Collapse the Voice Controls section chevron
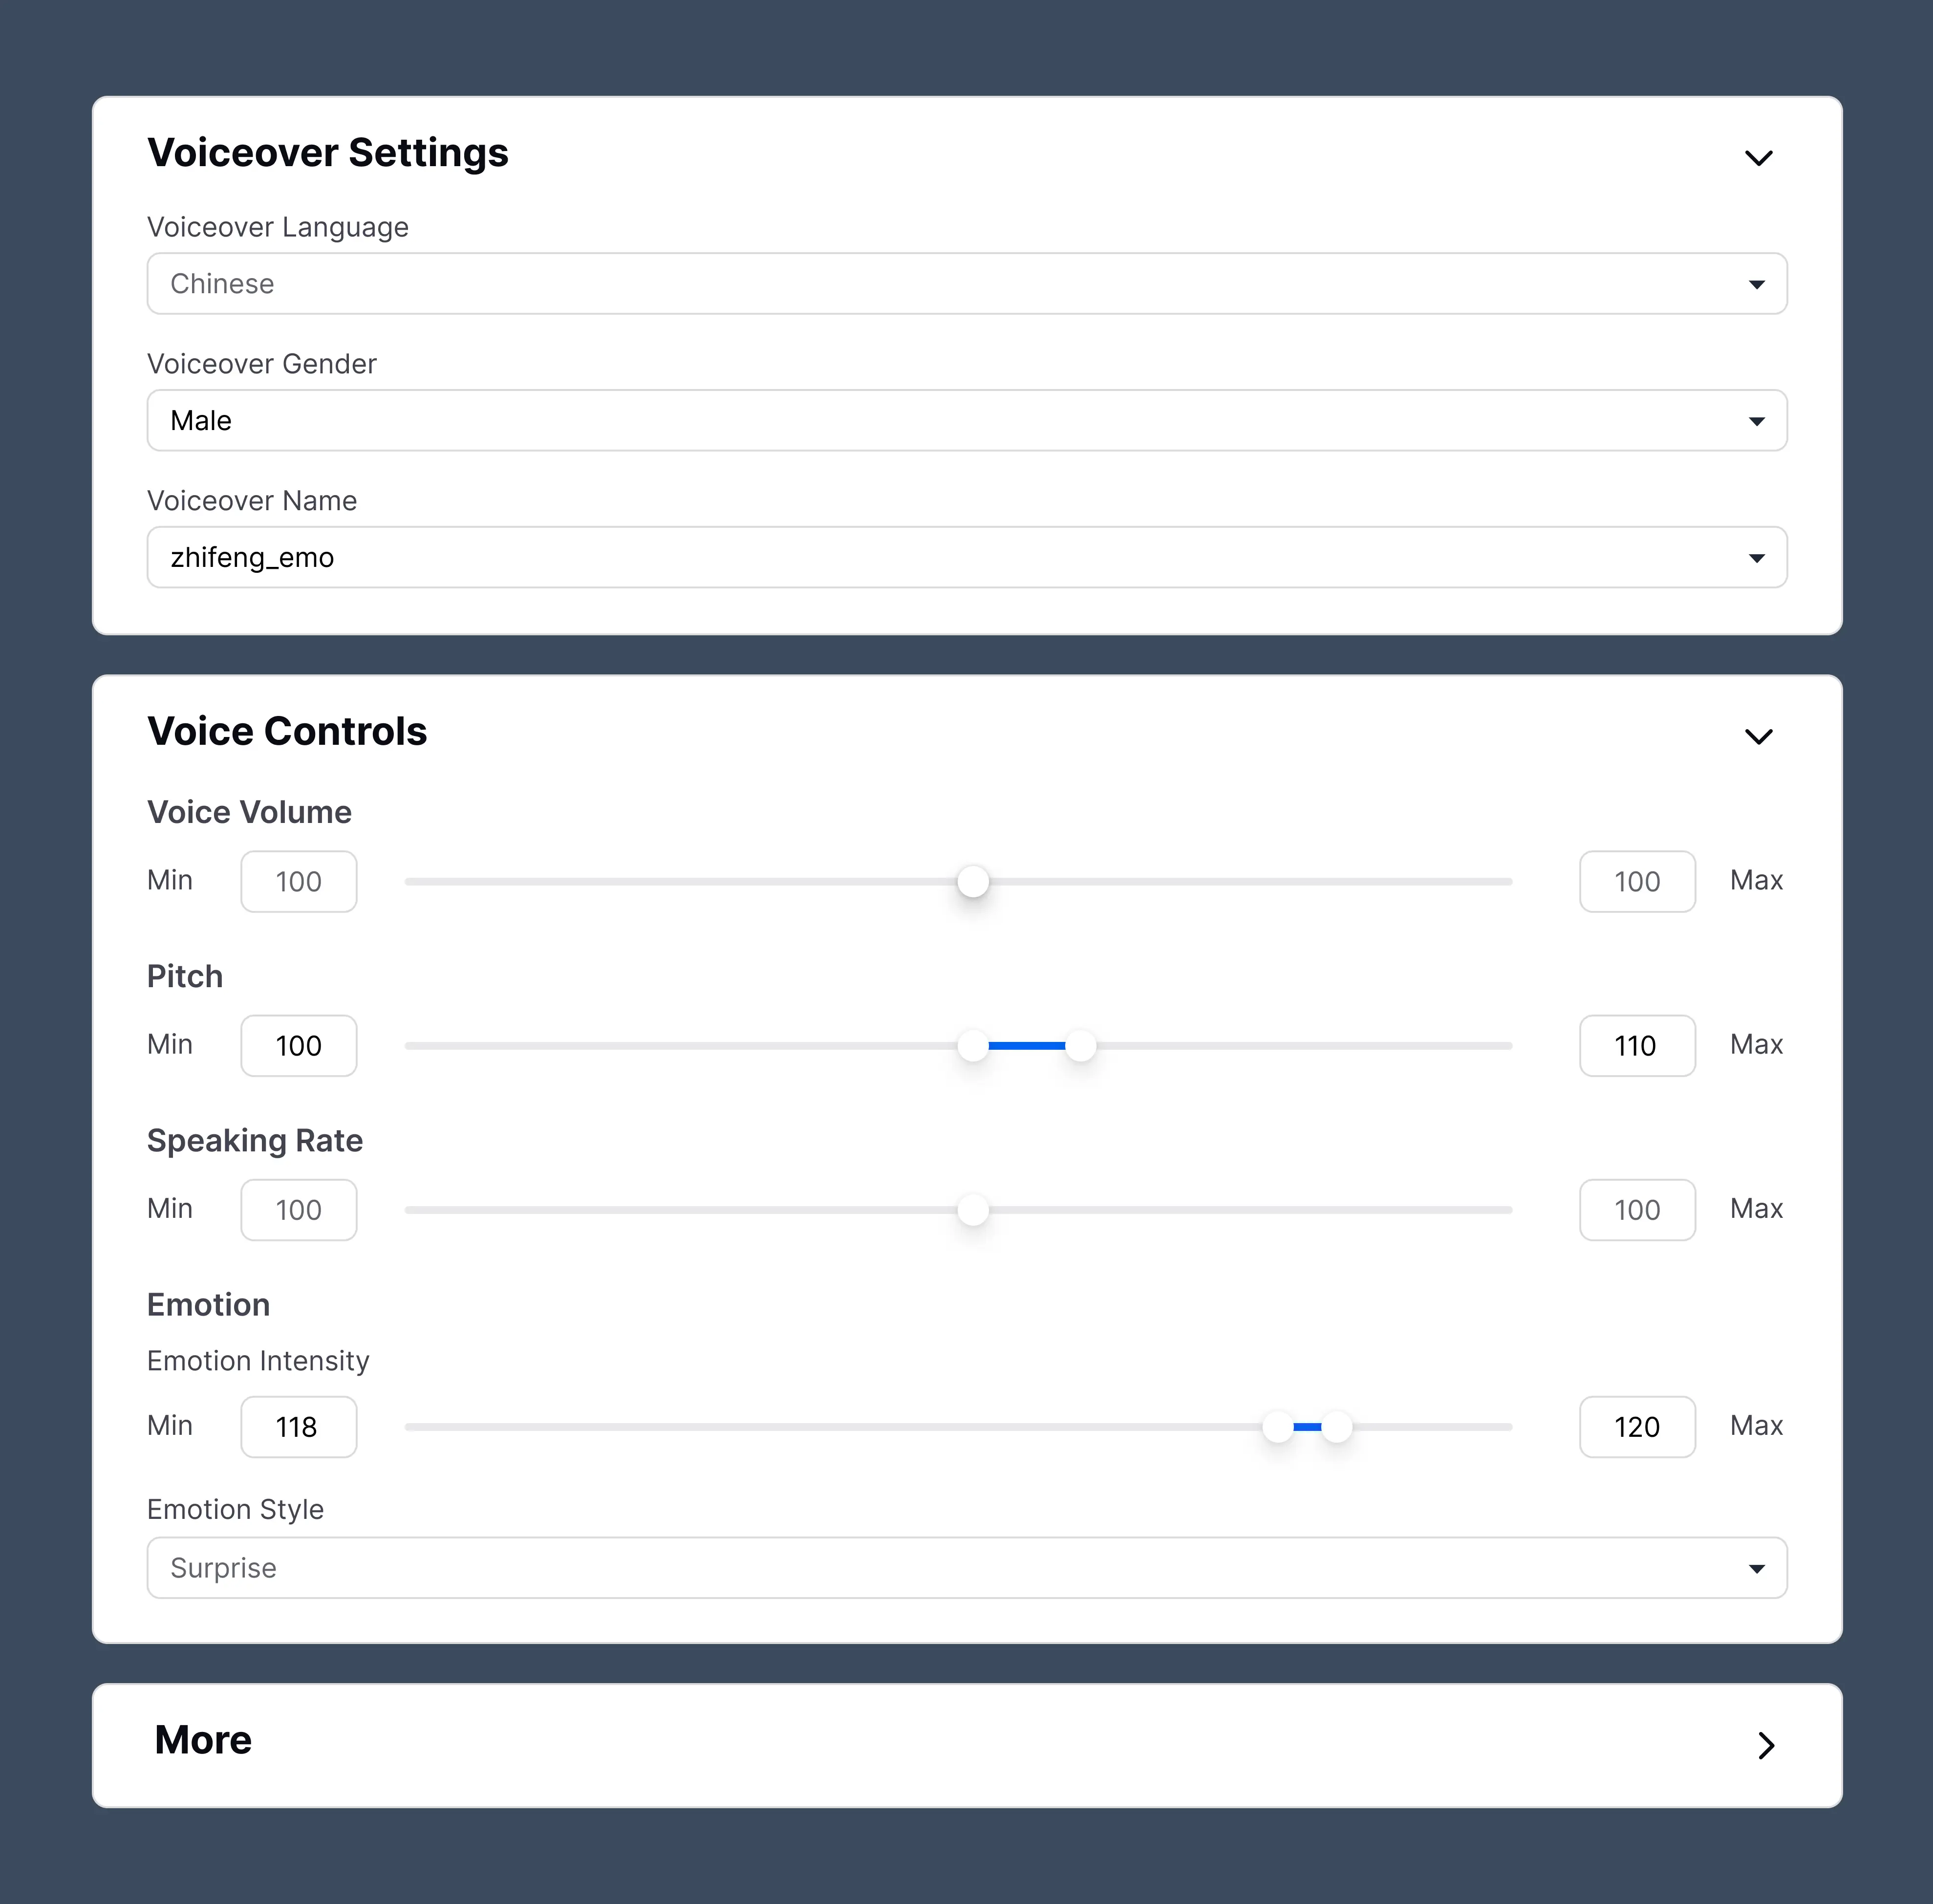This screenshot has width=1933, height=1904. (x=1758, y=737)
